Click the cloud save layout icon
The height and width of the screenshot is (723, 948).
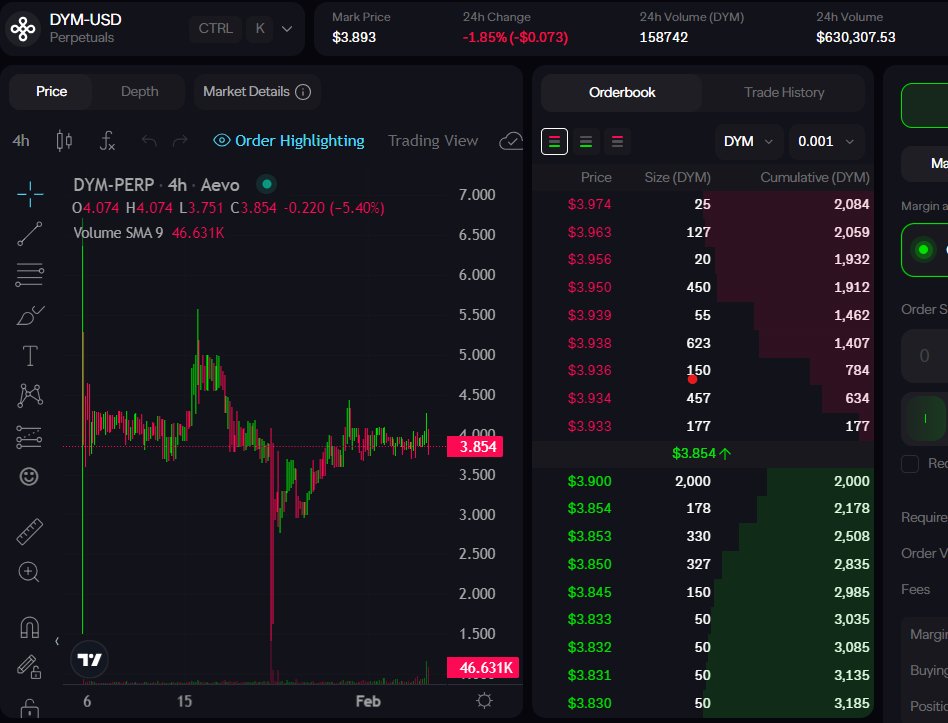click(511, 141)
